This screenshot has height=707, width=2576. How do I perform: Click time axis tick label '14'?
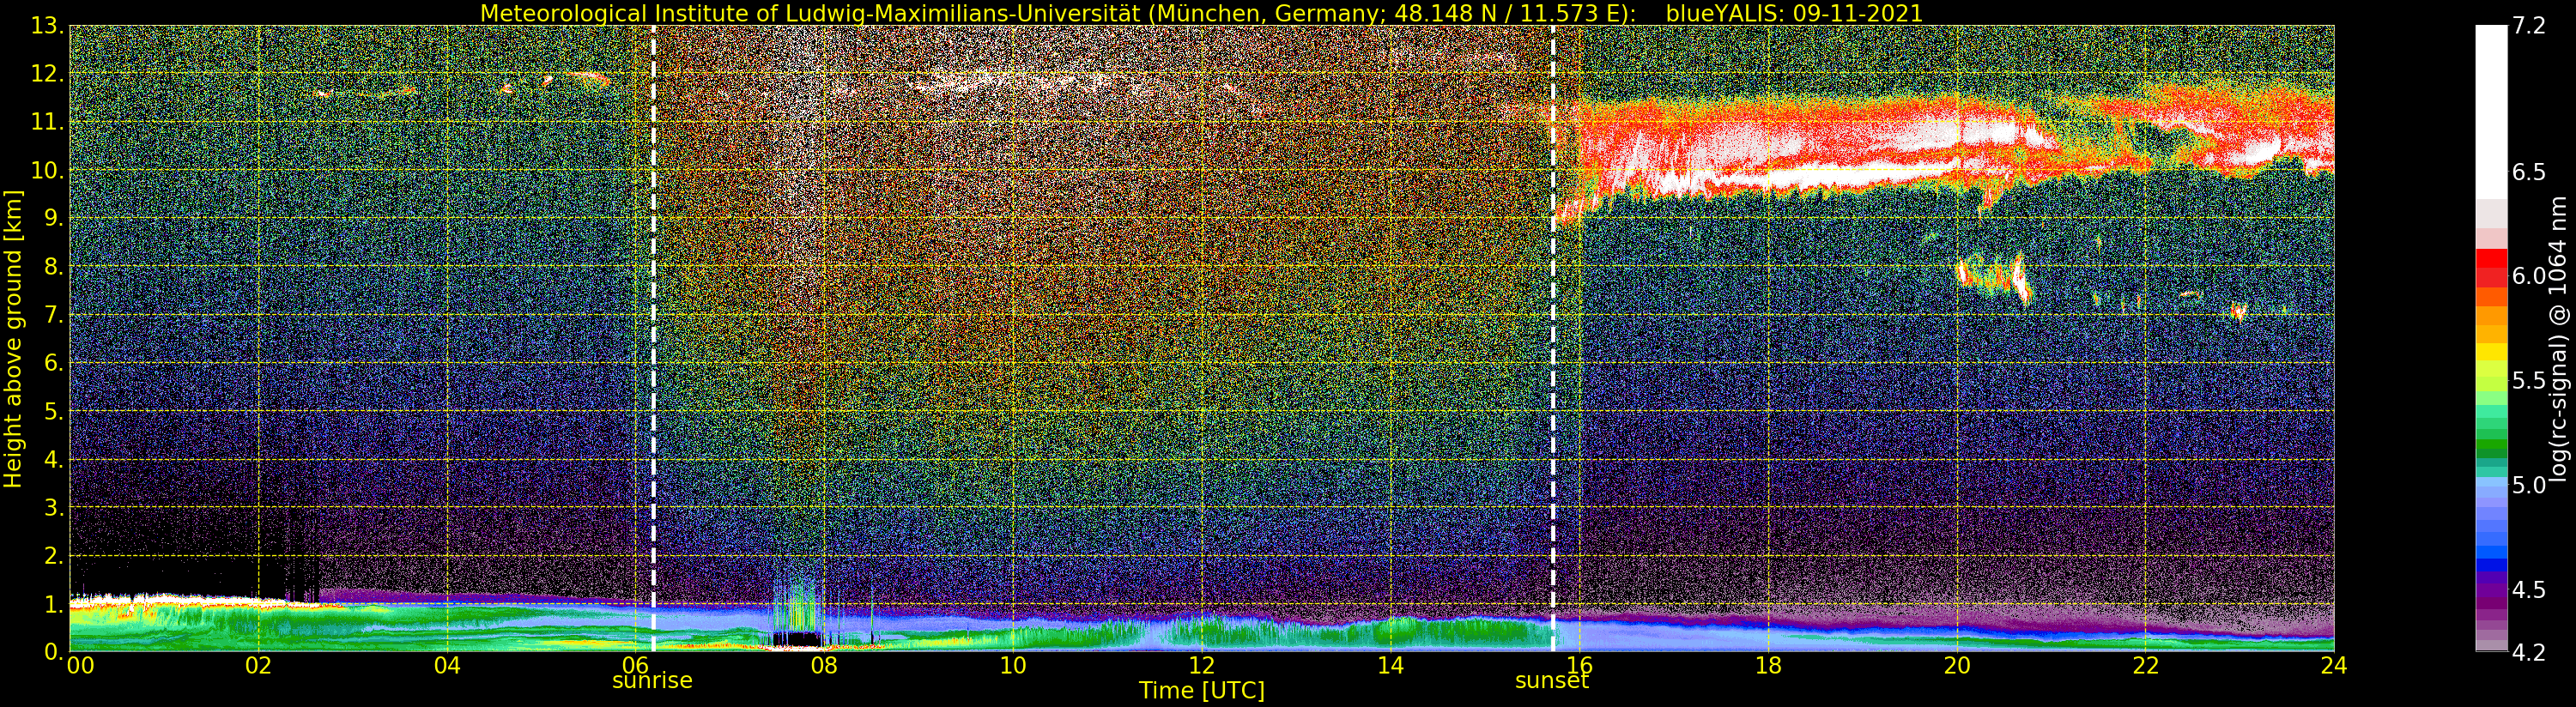click(x=1391, y=666)
